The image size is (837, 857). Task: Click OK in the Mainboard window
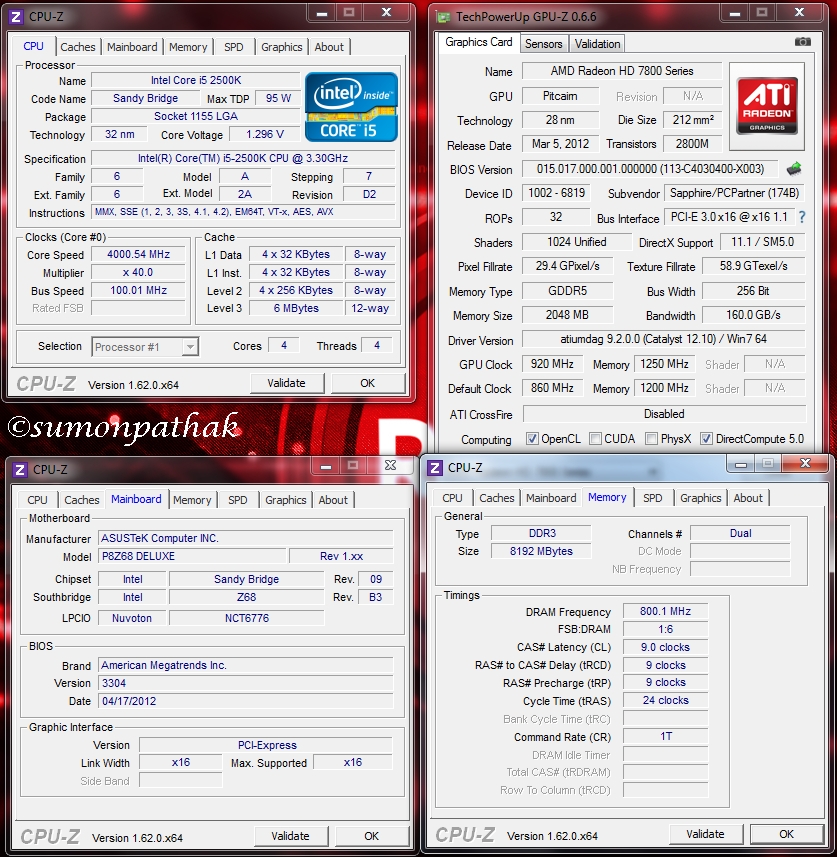(x=371, y=836)
